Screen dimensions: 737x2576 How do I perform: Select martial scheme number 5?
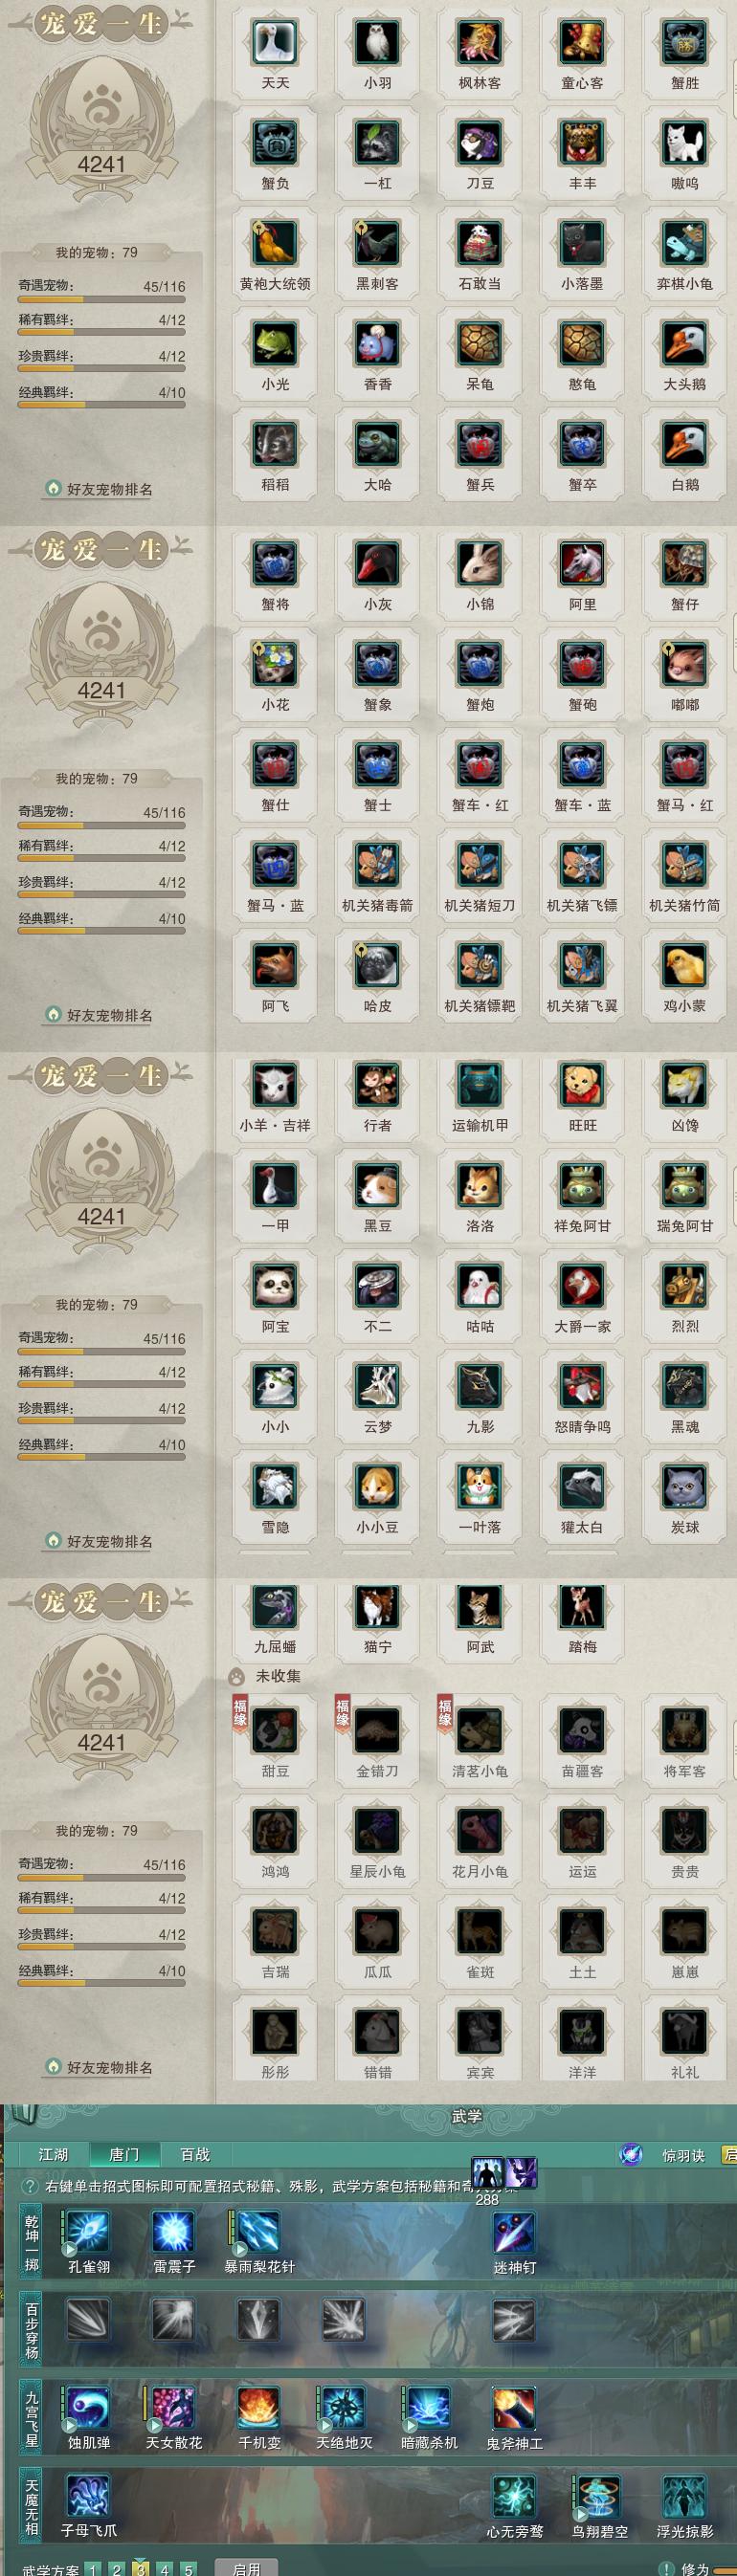187,2568
